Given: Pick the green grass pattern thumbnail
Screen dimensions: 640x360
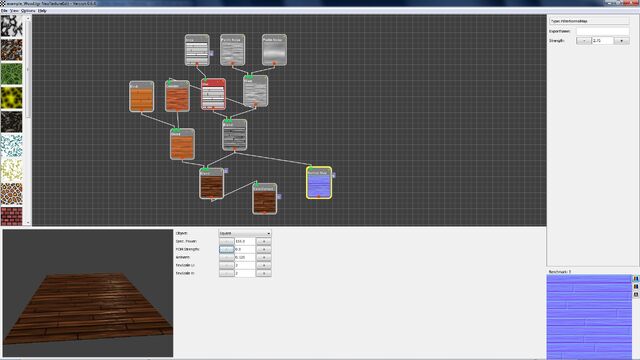Looking at the screenshot, I should [x=11, y=74].
